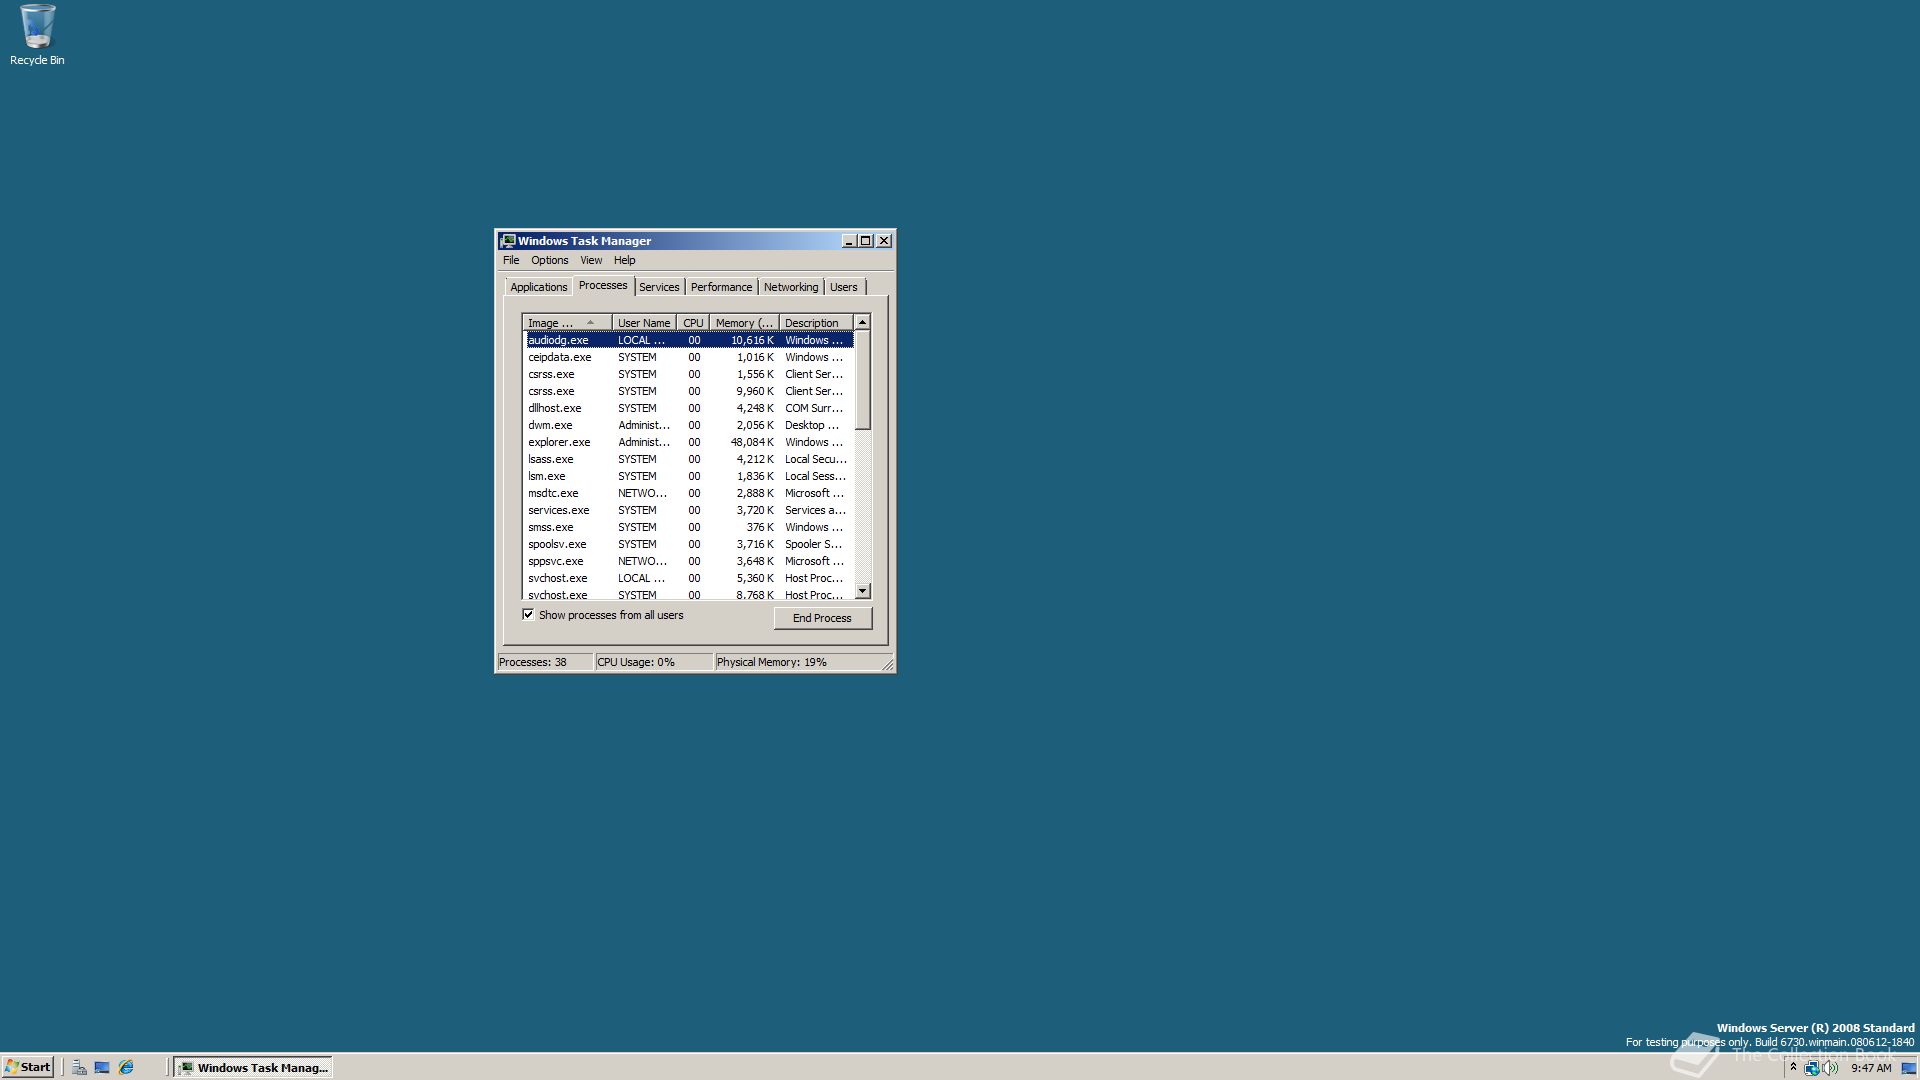Select the sppsvc.exe process row
The image size is (1920, 1080).
688,561
